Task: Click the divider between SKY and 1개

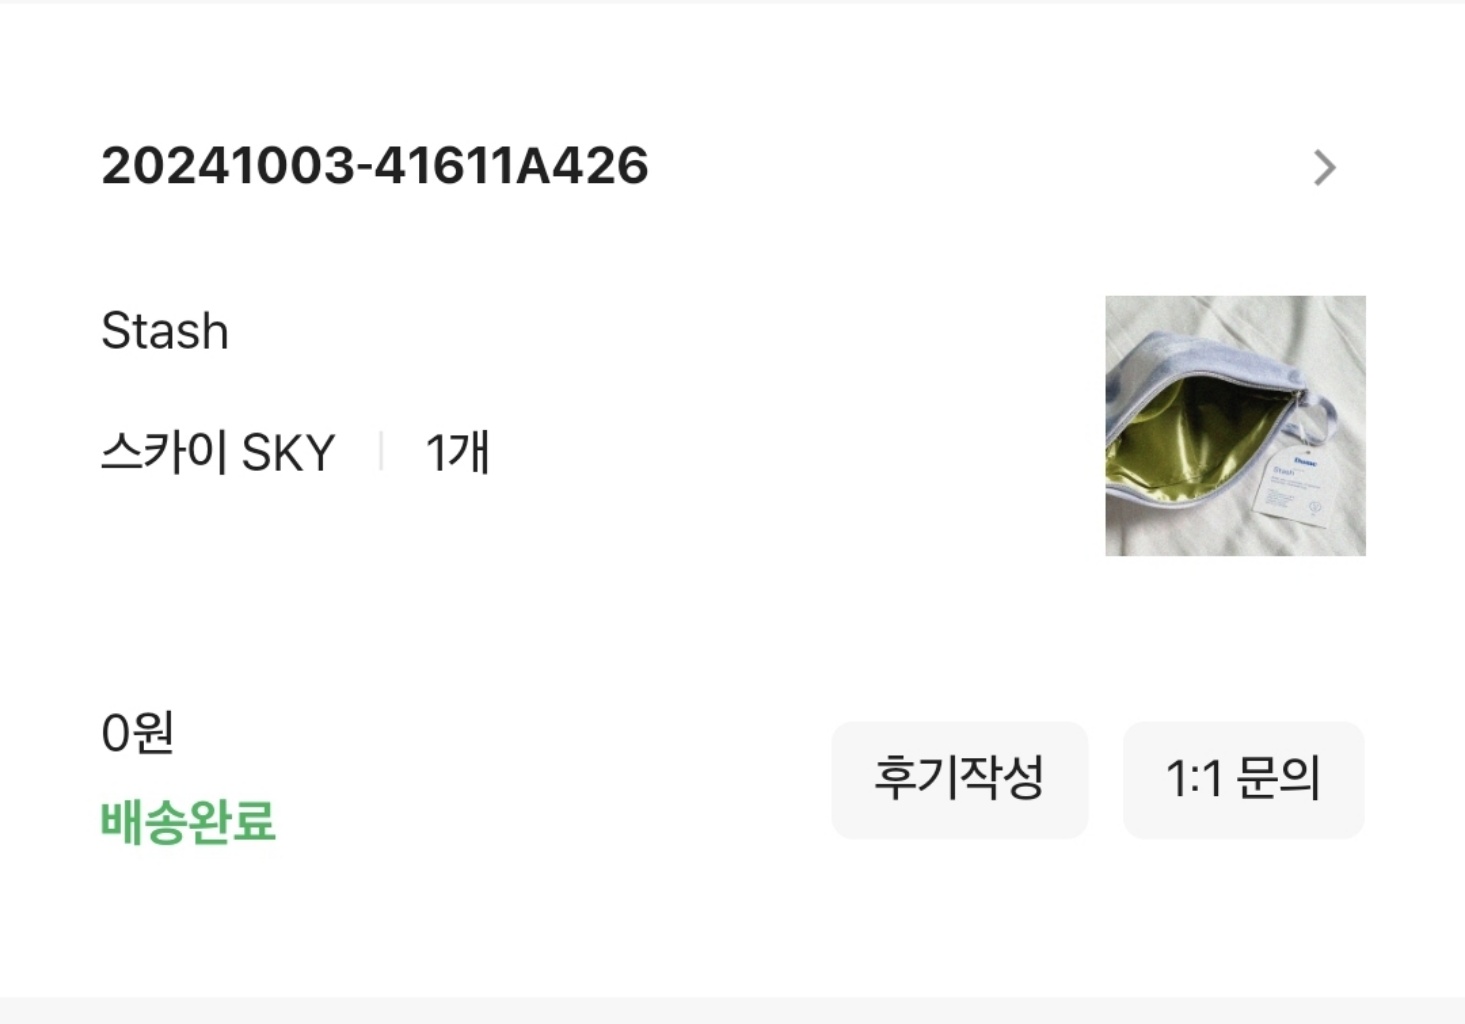Action: point(381,452)
